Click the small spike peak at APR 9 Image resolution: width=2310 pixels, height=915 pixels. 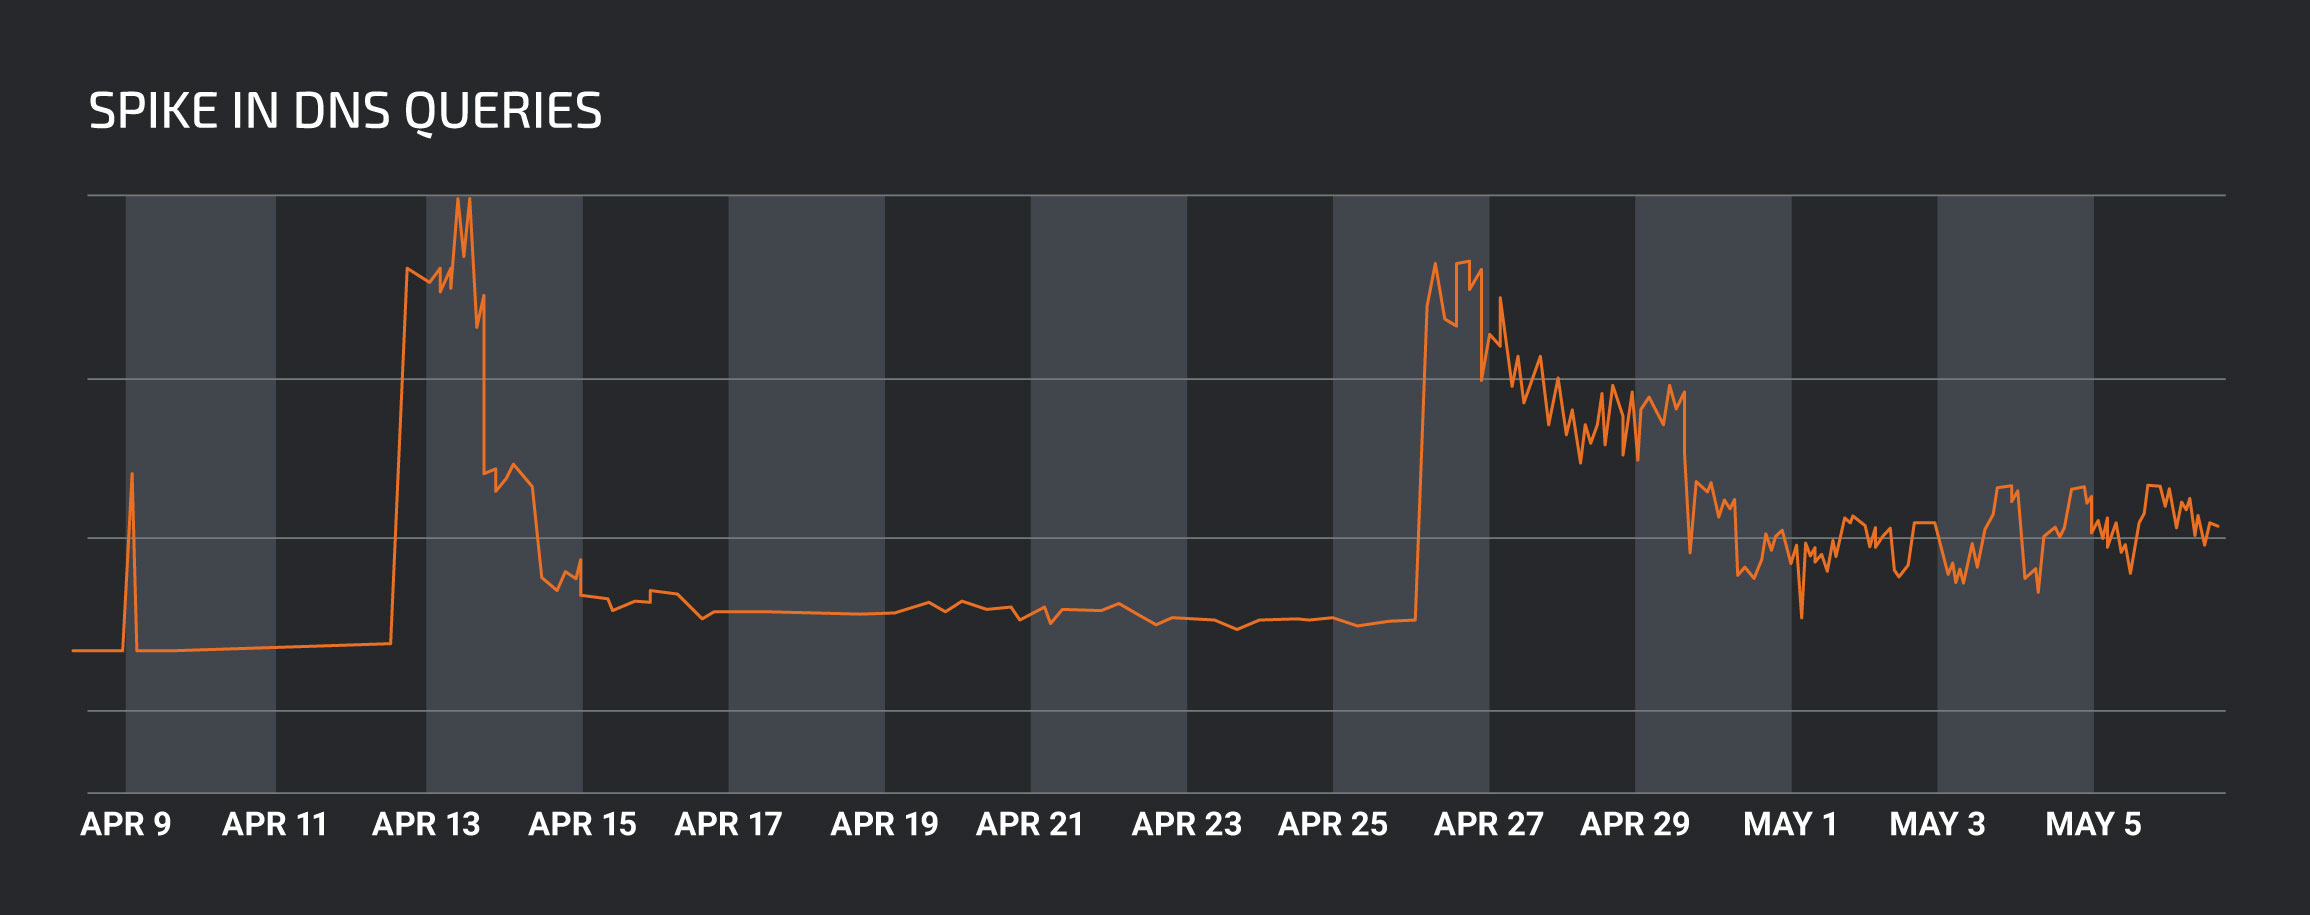pyautogui.click(x=132, y=474)
